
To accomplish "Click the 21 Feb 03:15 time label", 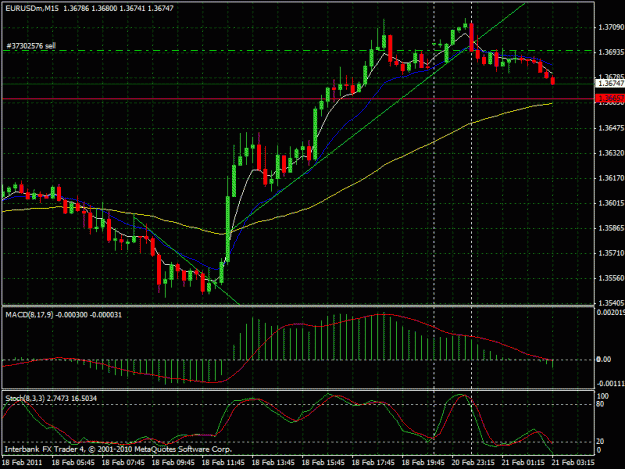I will pyautogui.click(x=573, y=463).
